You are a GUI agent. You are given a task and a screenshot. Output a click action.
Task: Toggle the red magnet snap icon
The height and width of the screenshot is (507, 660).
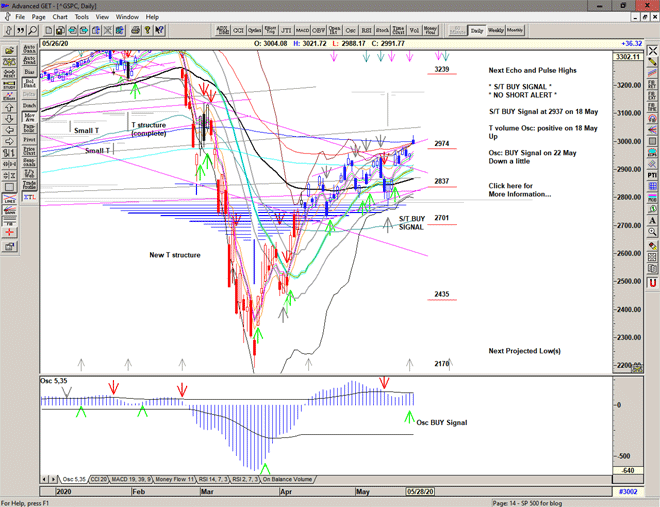[x=652, y=283]
